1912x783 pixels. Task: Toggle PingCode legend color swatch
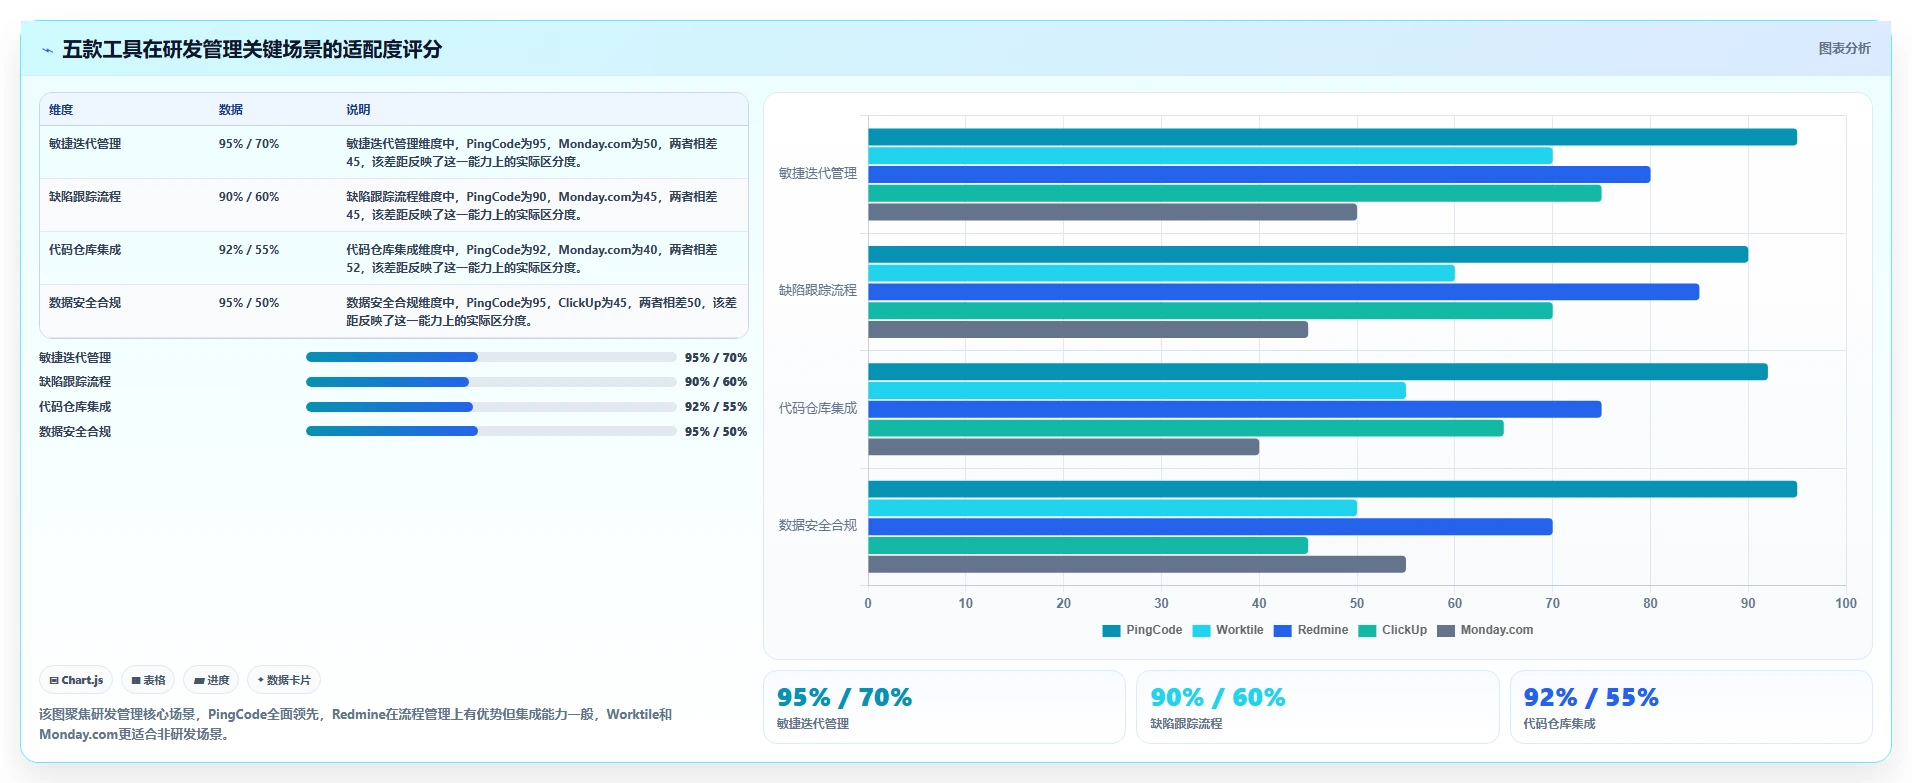(x=1111, y=631)
